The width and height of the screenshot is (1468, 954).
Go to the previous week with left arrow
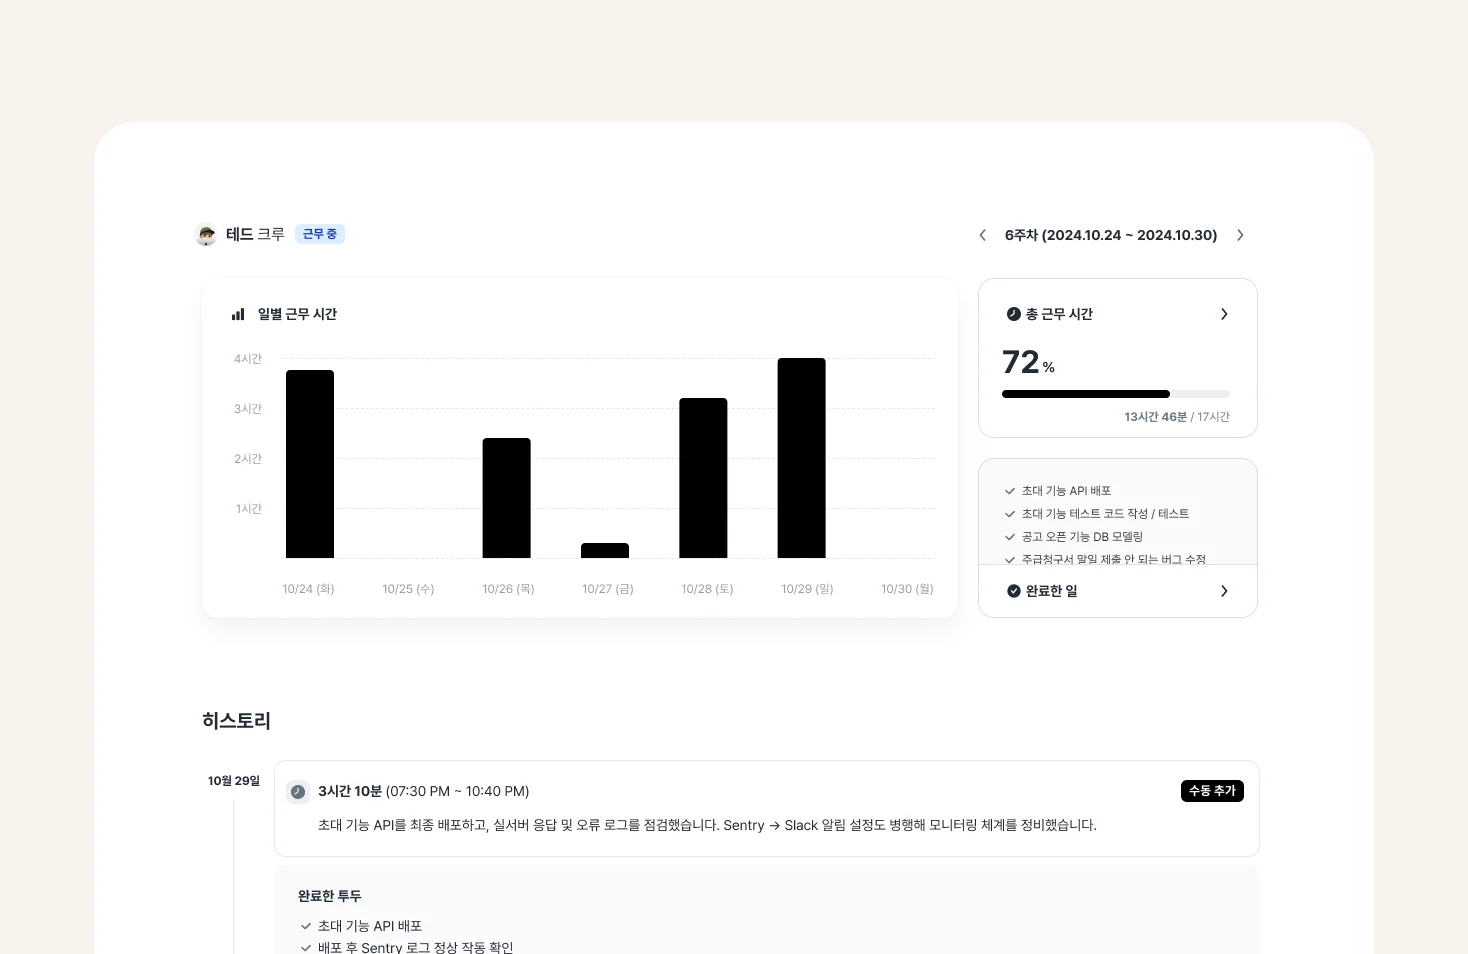982,235
